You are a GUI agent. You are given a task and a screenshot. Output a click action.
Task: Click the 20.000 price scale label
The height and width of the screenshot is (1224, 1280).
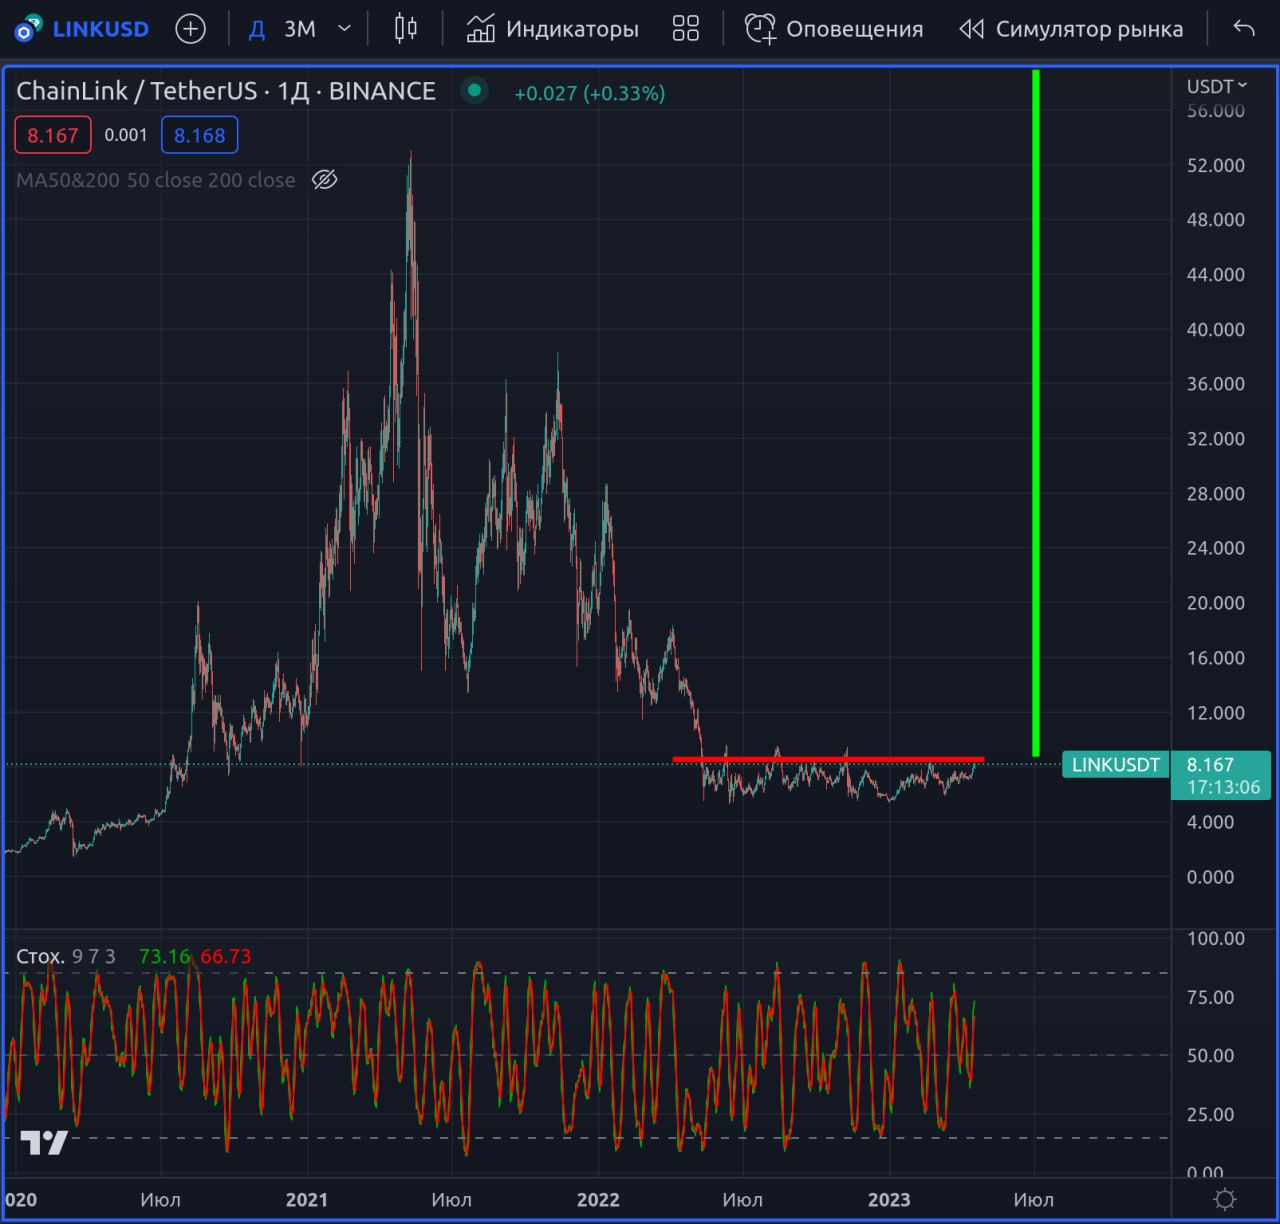coord(1216,603)
